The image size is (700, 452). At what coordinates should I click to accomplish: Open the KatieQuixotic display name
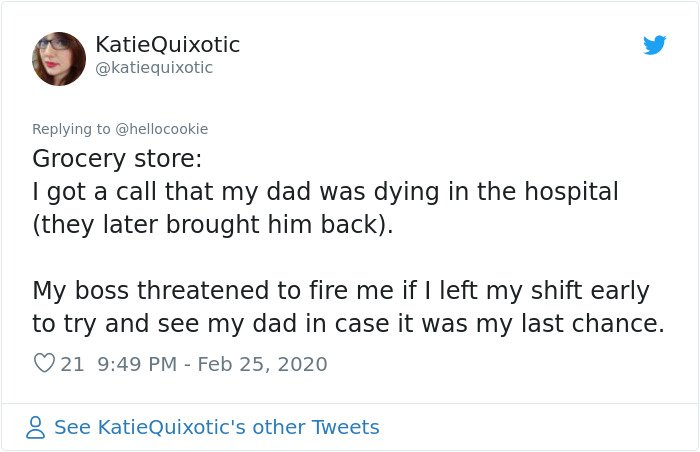point(167,45)
